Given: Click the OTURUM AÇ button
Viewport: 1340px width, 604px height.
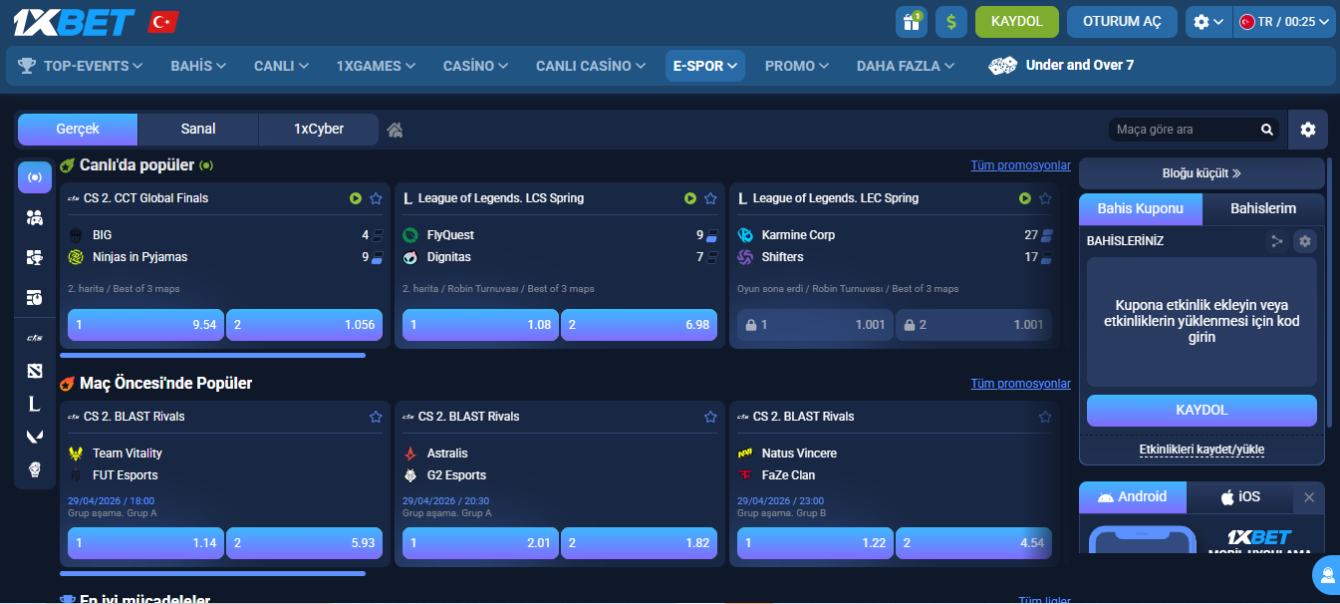Looking at the screenshot, I should coord(1122,21).
